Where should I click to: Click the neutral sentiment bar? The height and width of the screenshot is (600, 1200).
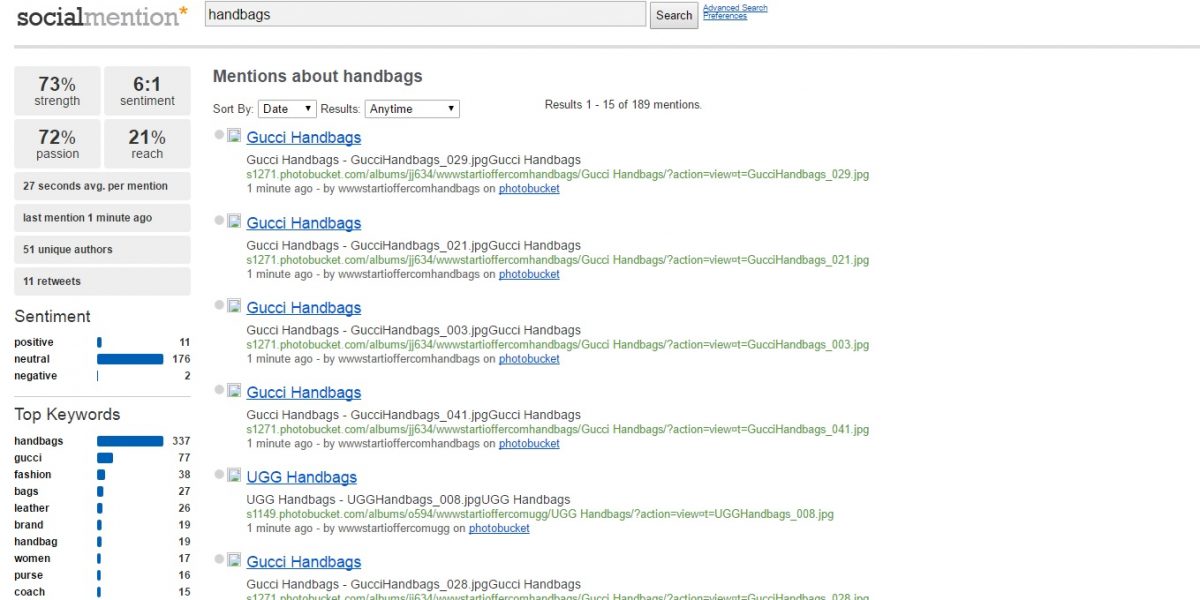130,359
